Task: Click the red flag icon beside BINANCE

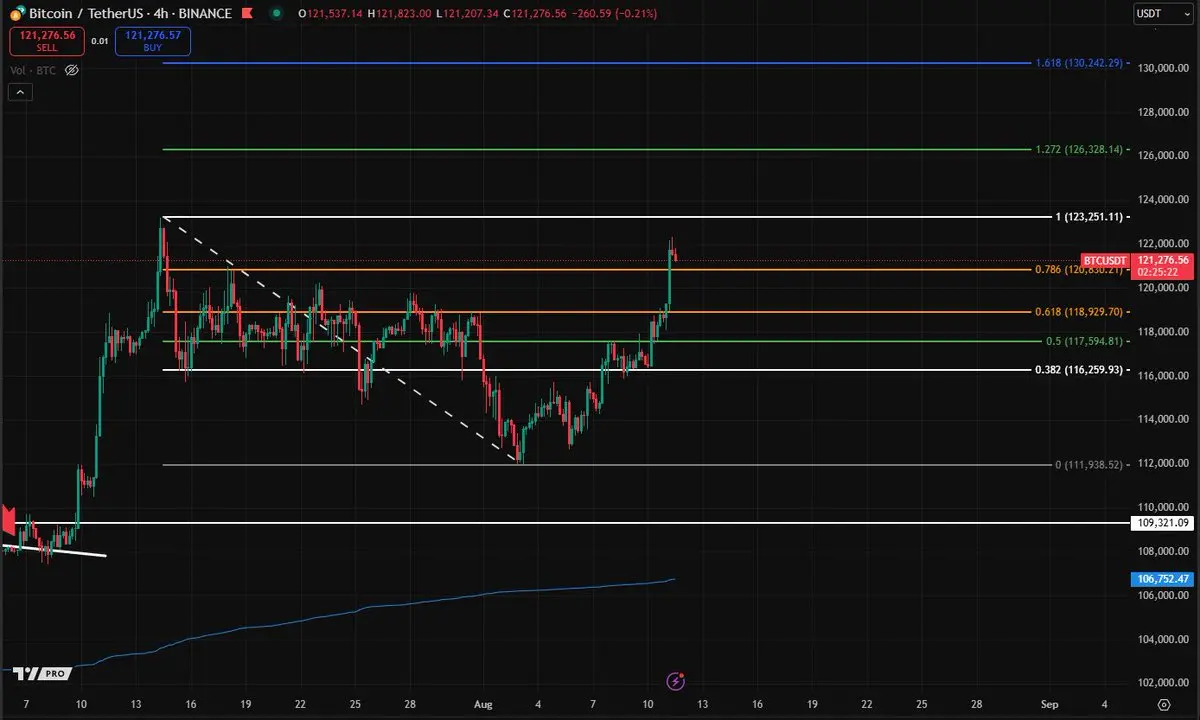Action: [x=249, y=14]
